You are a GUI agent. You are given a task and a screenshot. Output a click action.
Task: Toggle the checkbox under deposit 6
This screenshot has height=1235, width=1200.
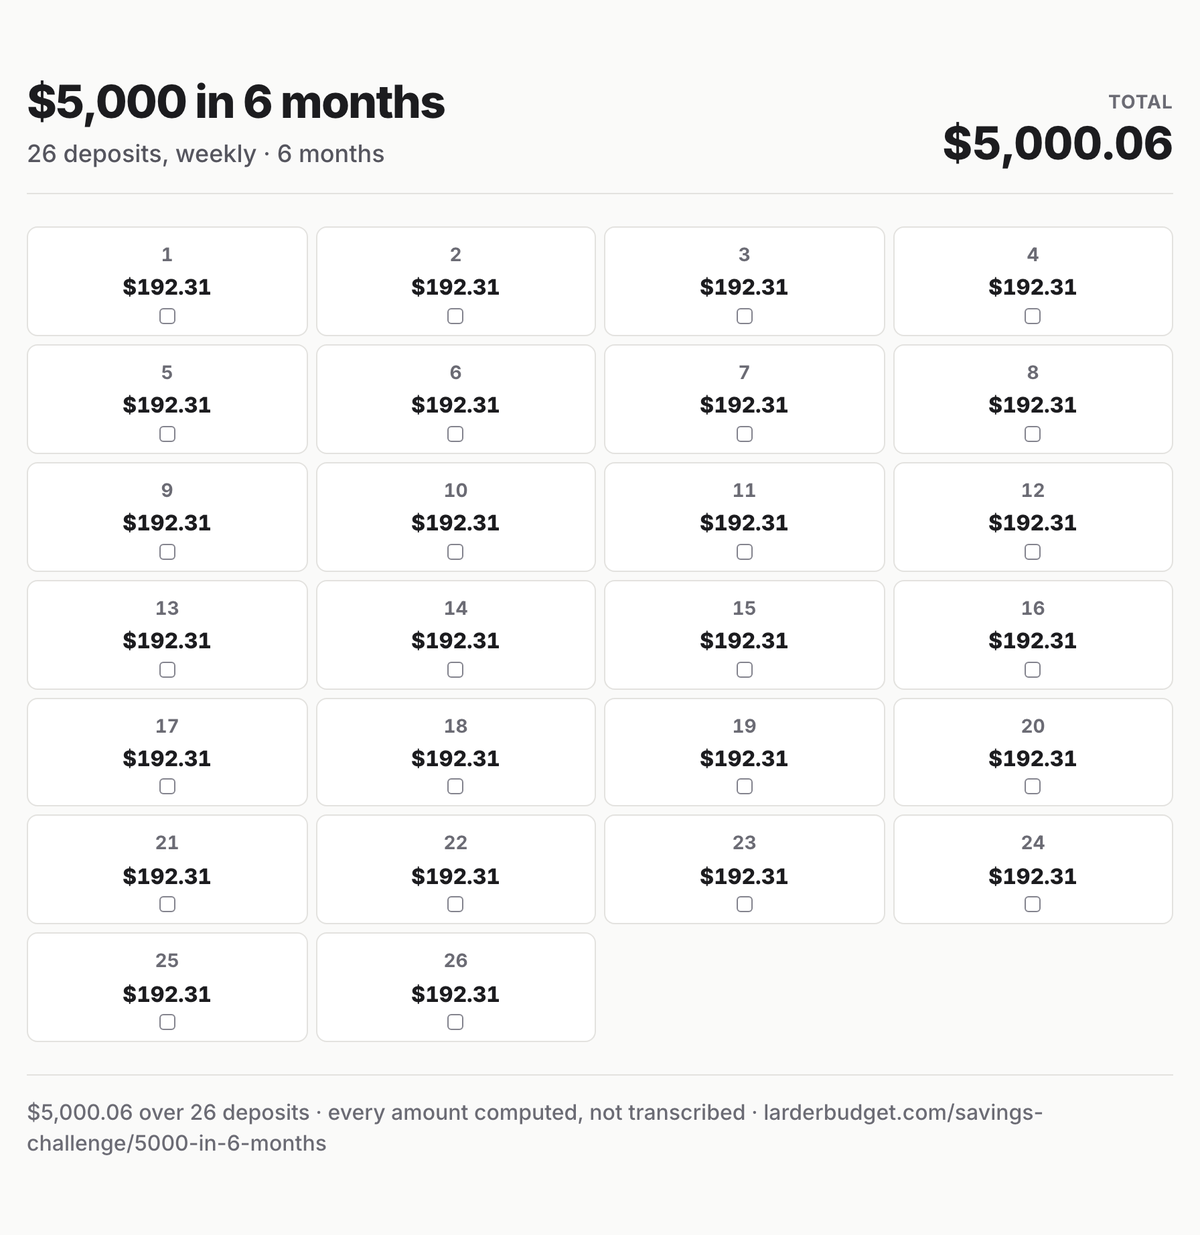(x=455, y=434)
